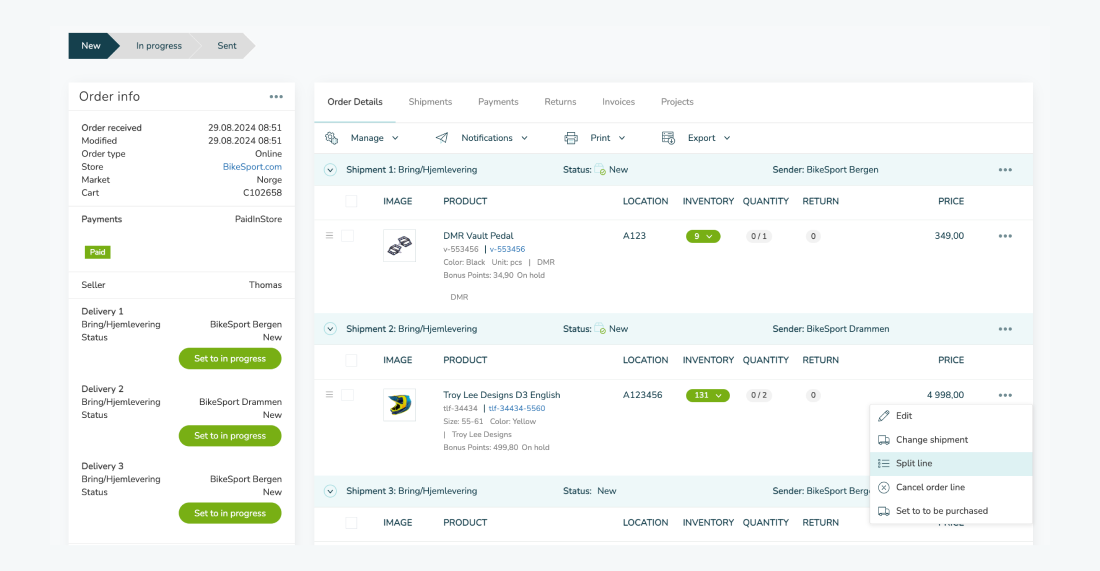This screenshot has width=1100, height=571.
Task: Choose Cancel order line menu entry
Action: tap(951, 488)
